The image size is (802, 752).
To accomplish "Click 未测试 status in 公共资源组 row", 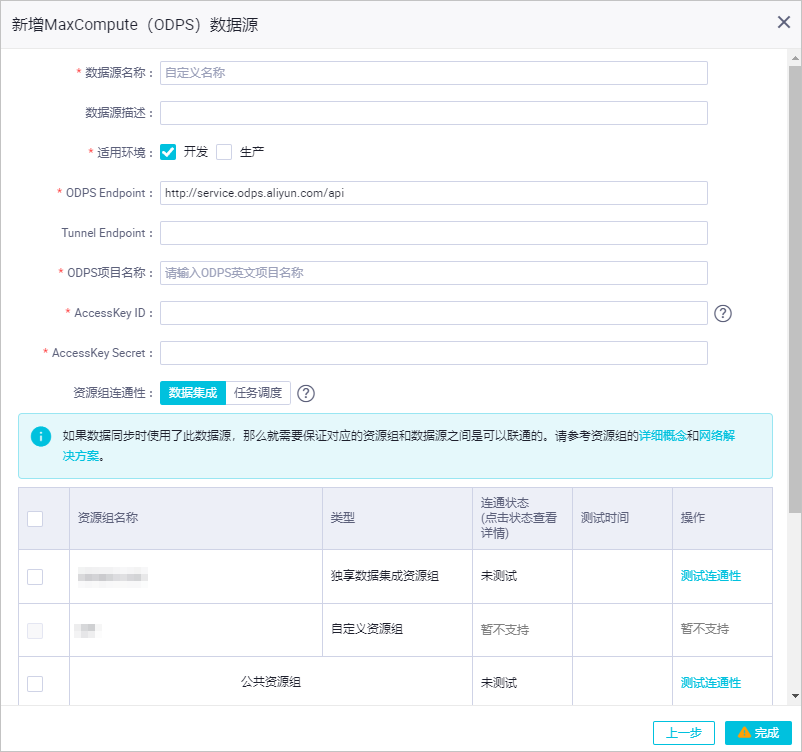I will (x=499, y=683).
